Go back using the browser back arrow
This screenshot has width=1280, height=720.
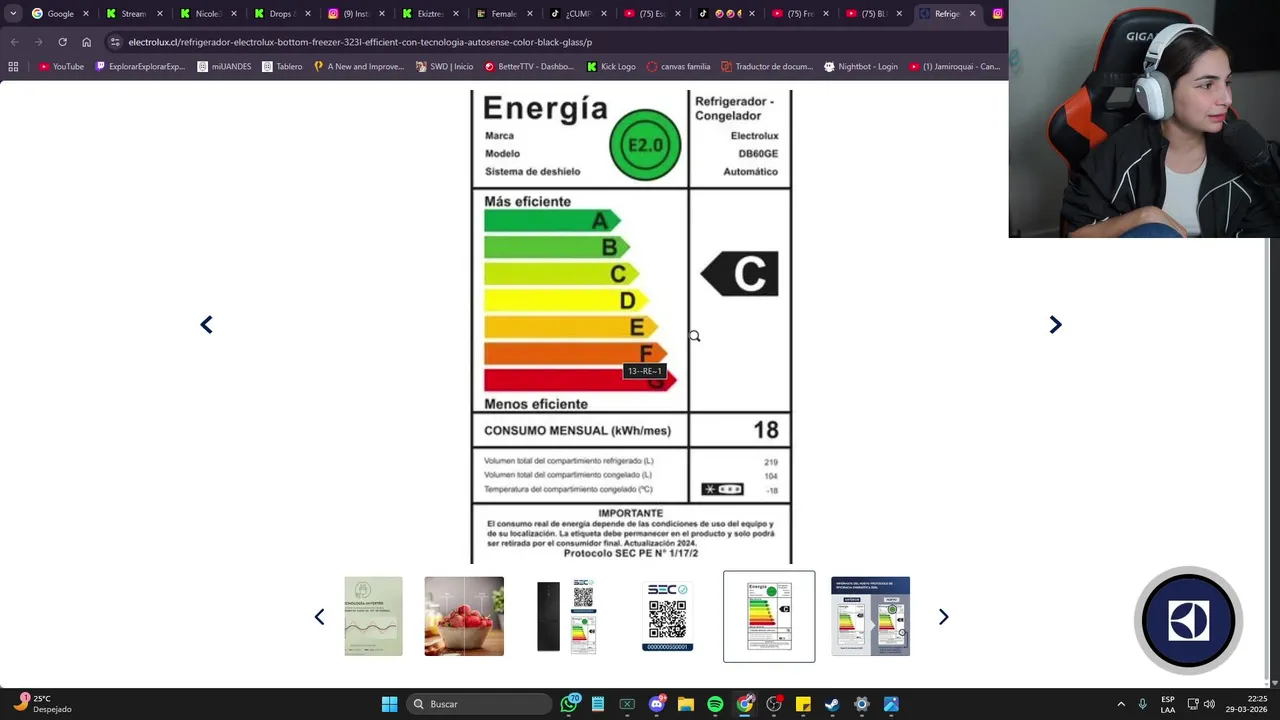click(x=14, y=42)
